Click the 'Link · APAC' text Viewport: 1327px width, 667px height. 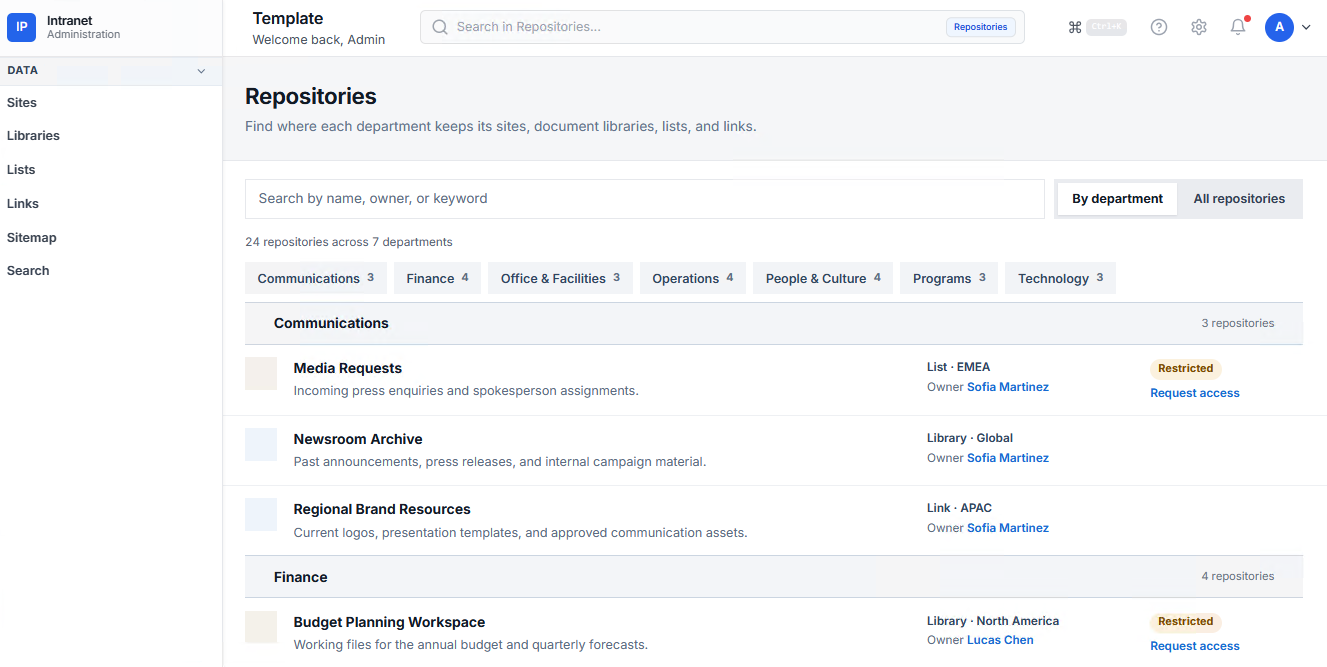tap(959, 508)
